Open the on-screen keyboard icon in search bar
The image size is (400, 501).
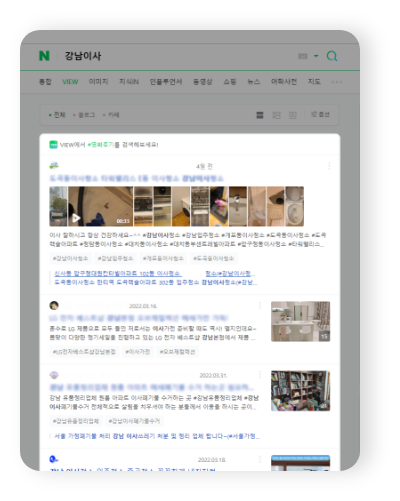[x=303, y=56]
